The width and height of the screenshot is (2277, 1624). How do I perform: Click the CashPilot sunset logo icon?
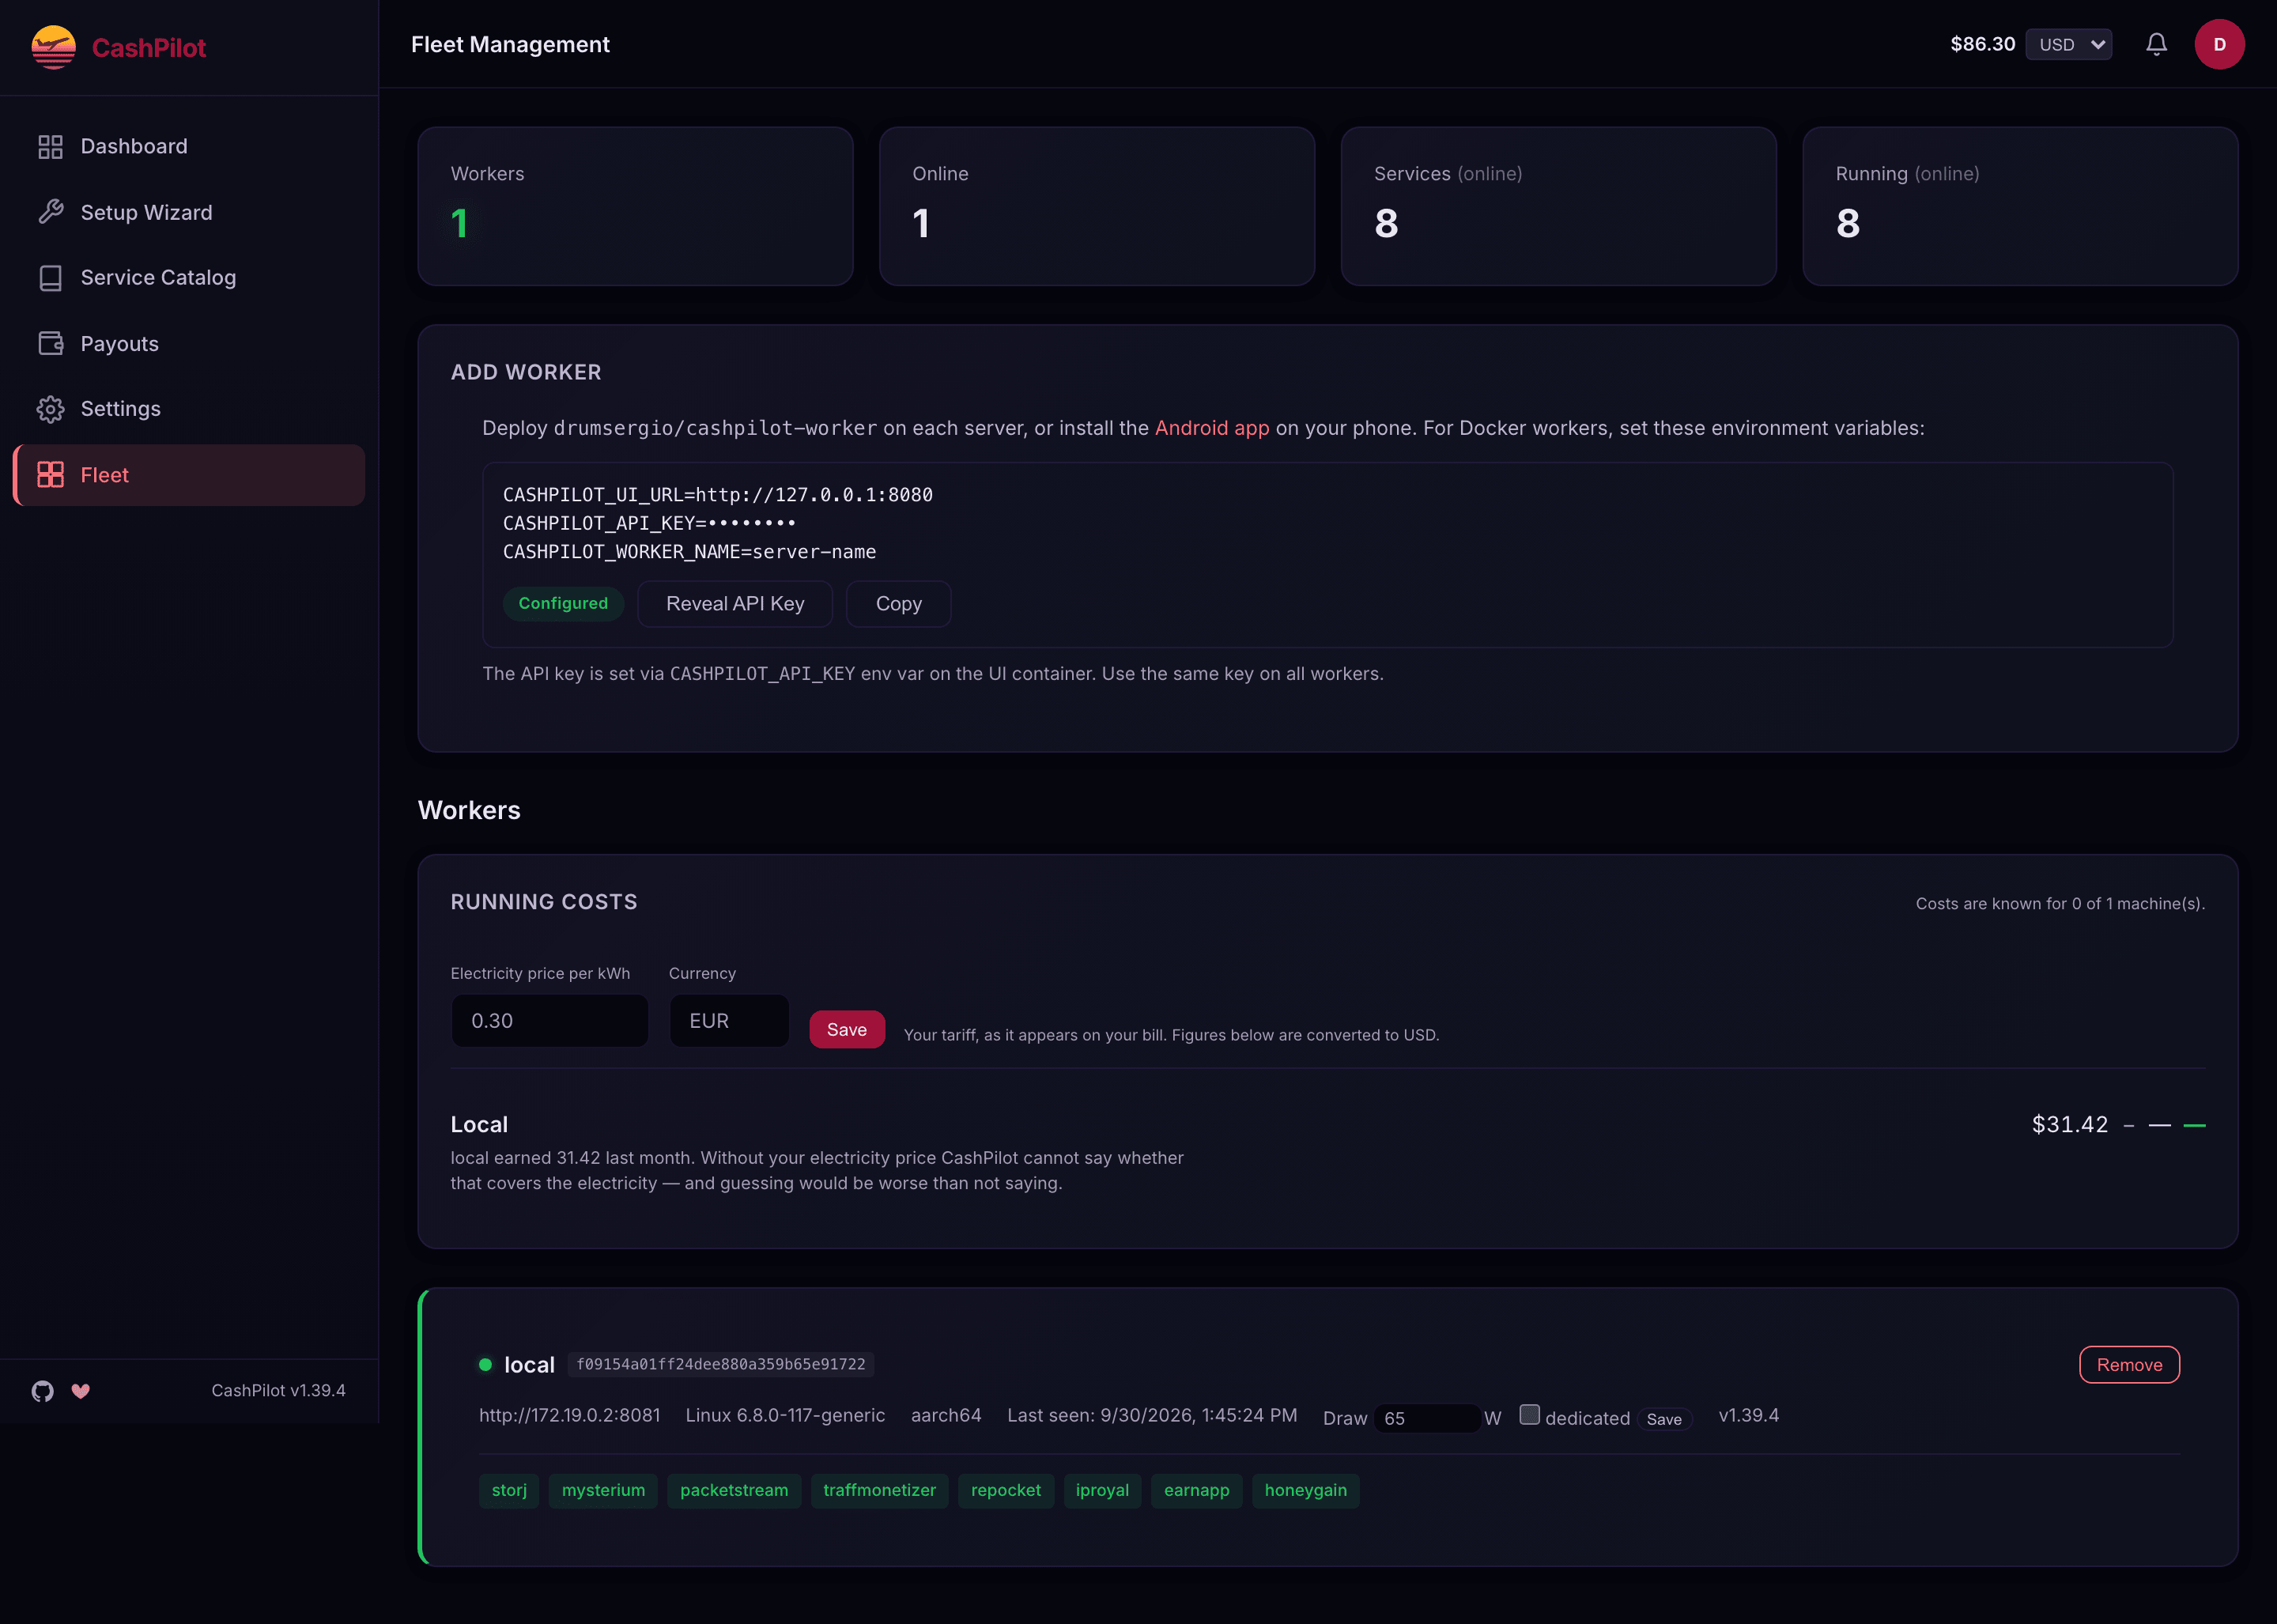53,47
